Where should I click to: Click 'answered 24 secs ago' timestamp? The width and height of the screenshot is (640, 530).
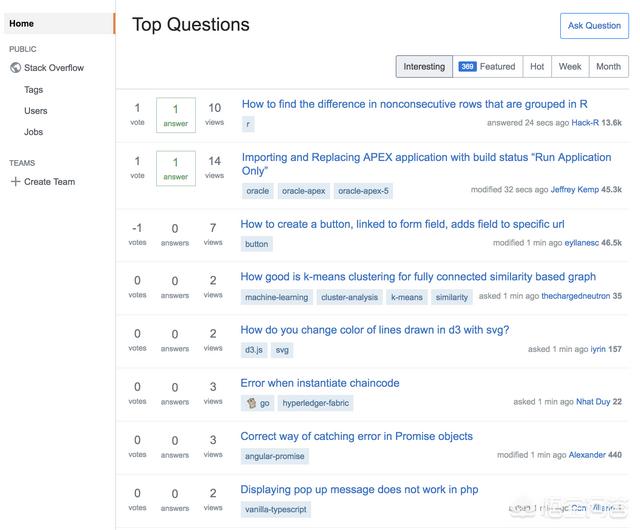528,123
